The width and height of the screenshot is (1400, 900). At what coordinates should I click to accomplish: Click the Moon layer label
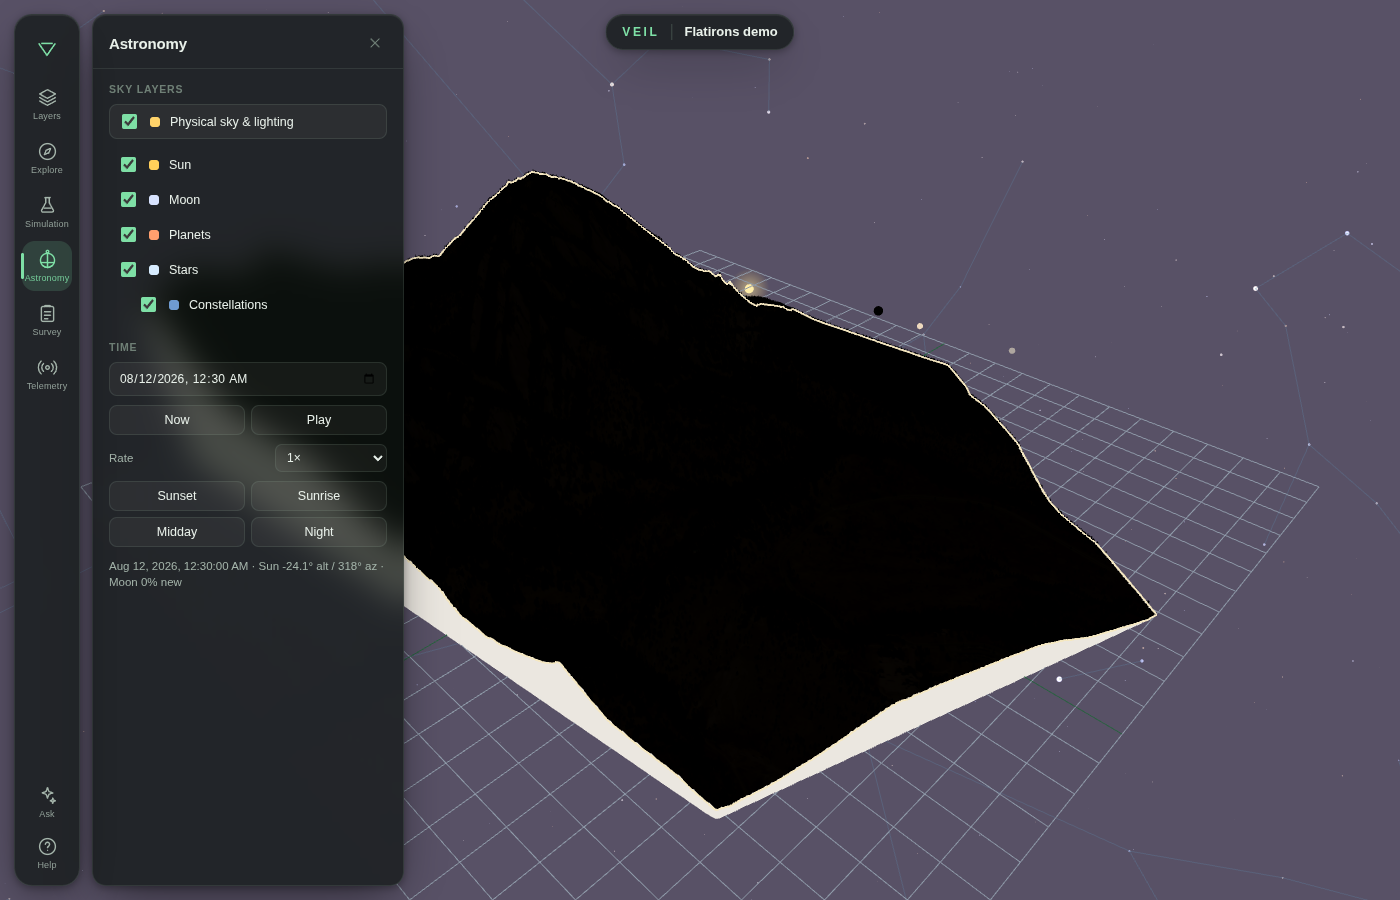184,200
